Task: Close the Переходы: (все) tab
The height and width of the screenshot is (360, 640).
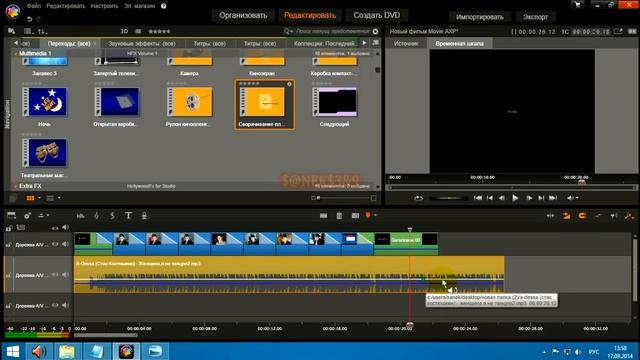Action: point(95,44)
